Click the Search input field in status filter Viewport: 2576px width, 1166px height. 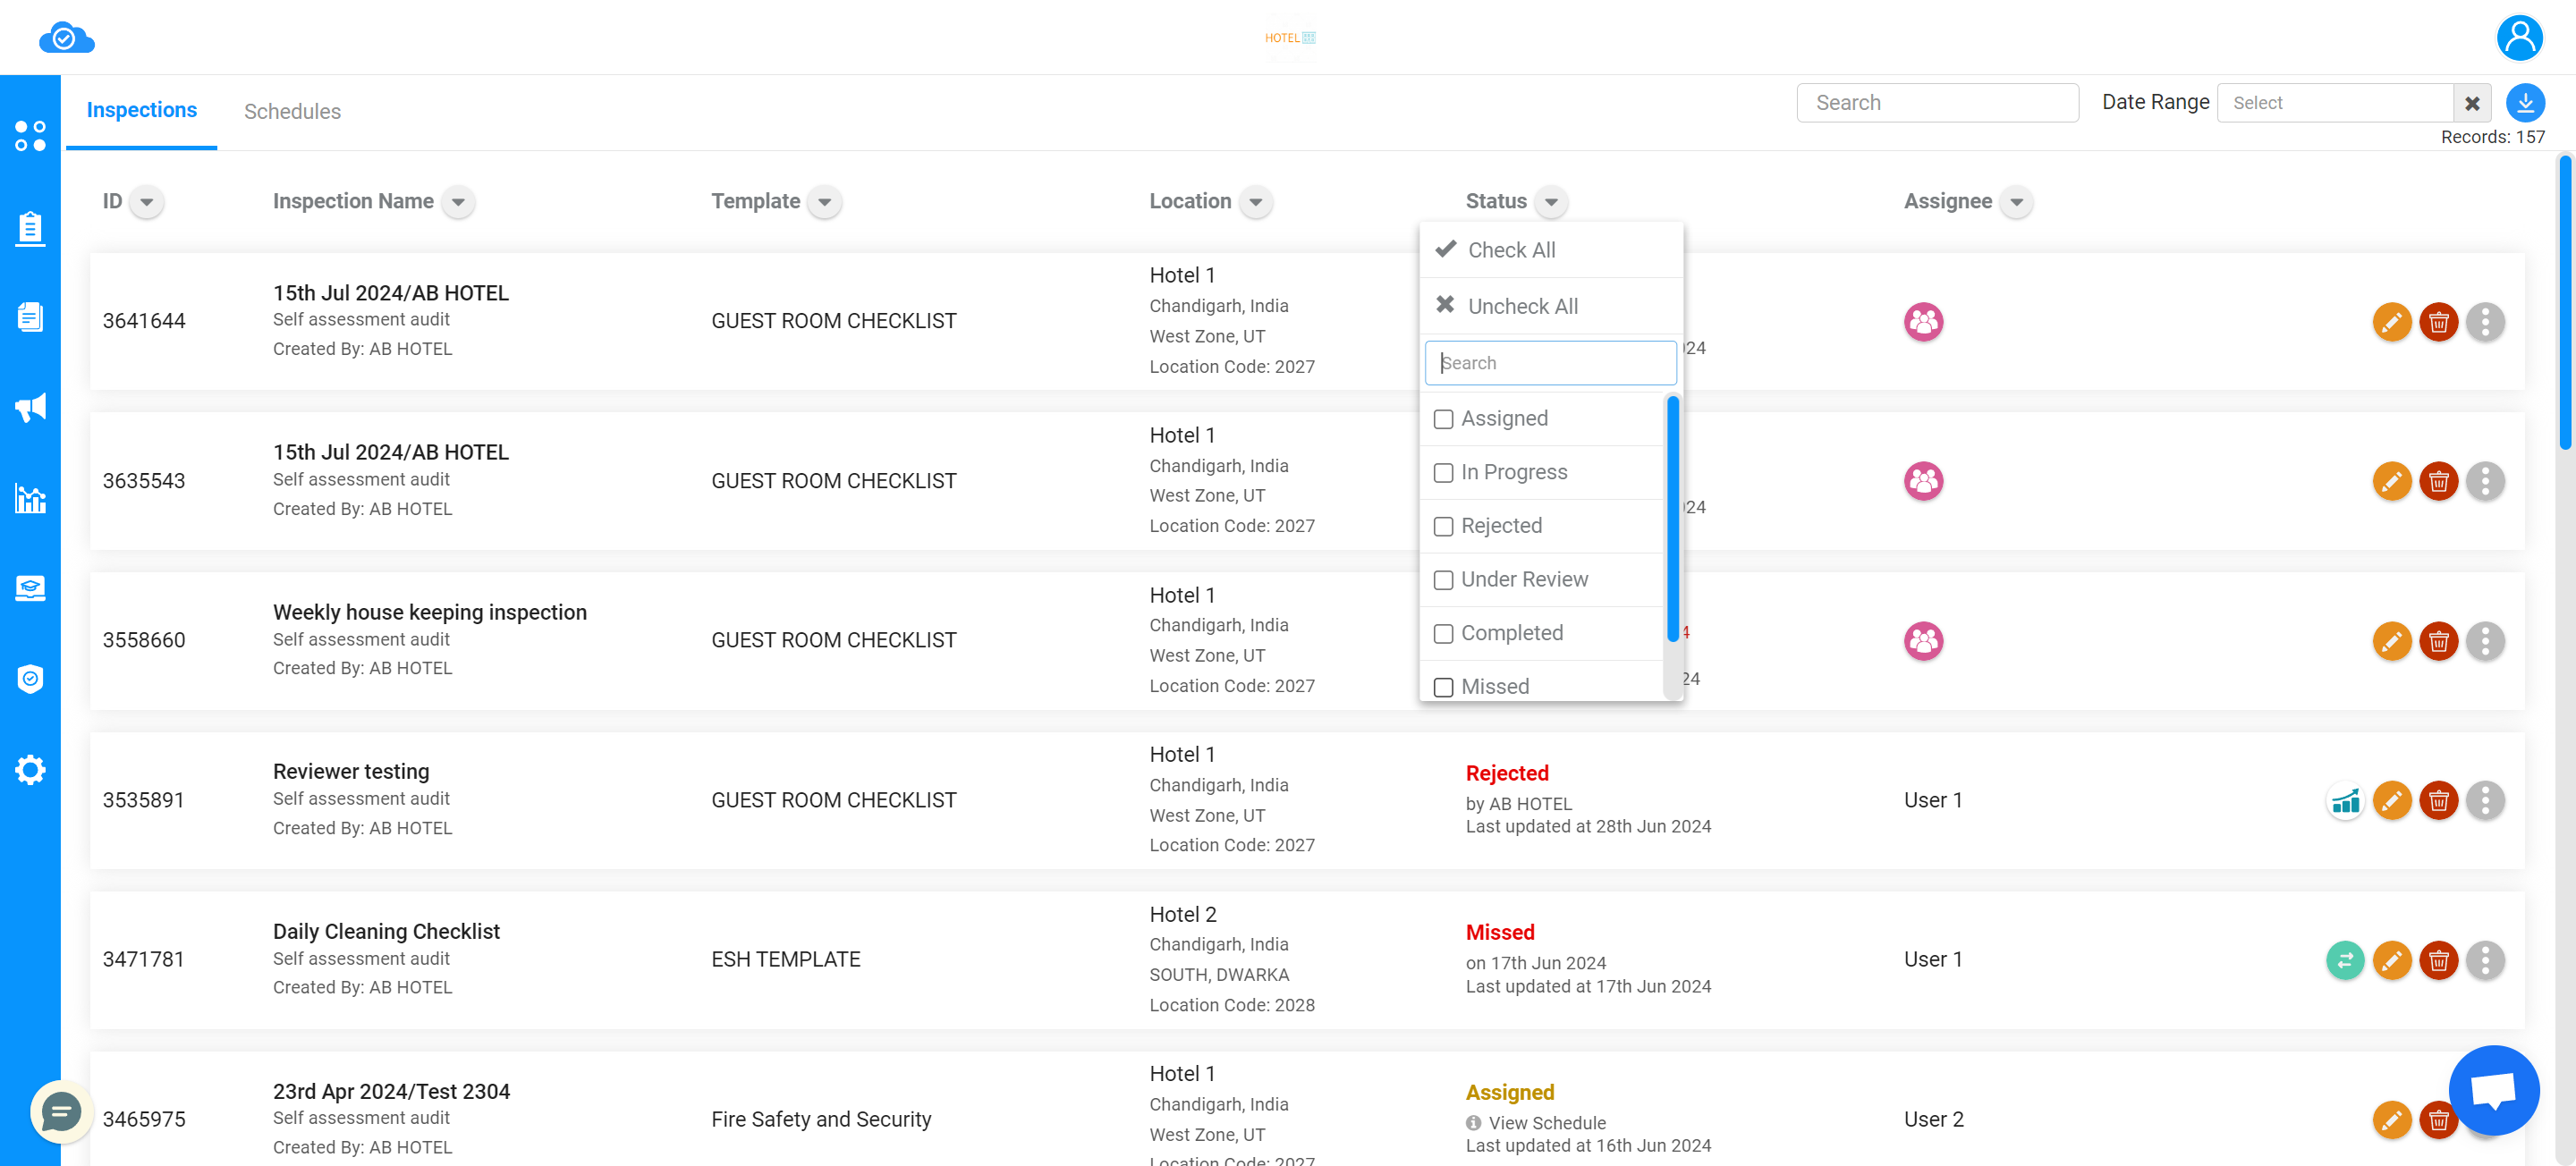pyautogui.click(x=1549, y=363)
